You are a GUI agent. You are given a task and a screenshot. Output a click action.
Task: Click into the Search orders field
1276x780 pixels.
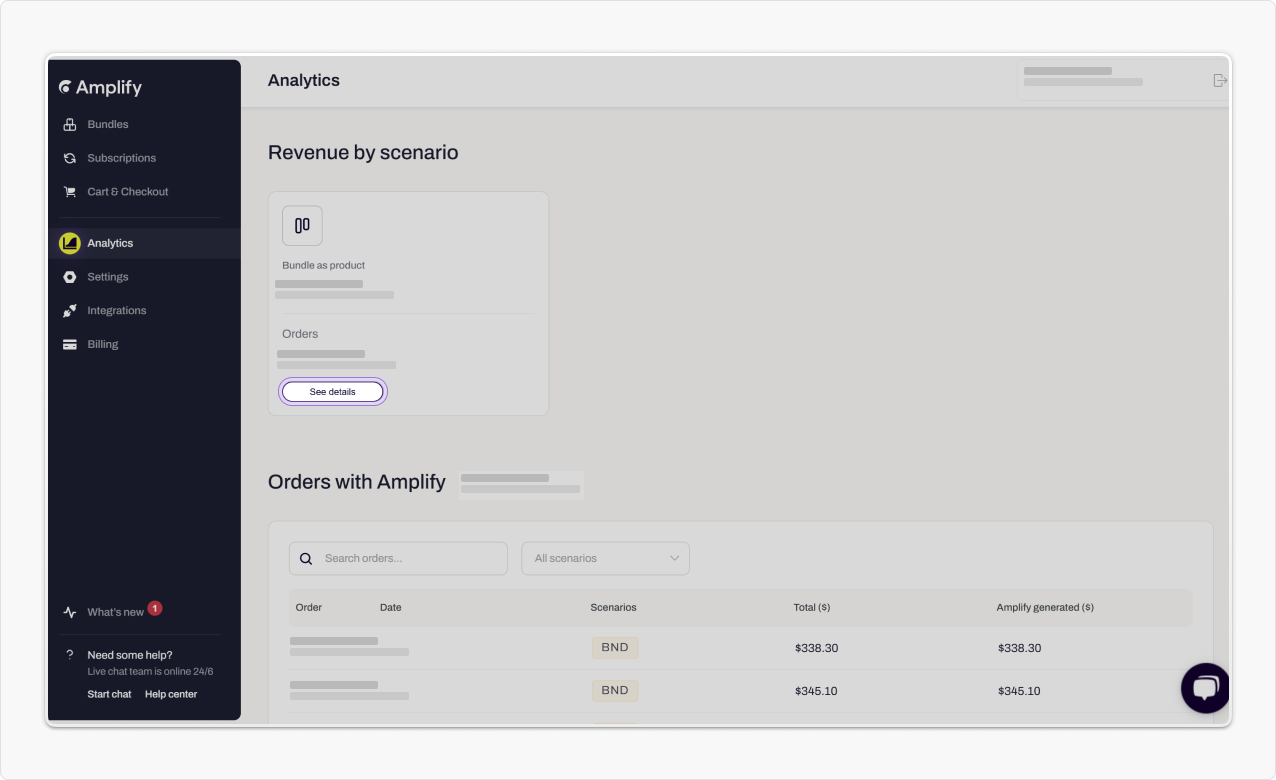coord(410,559)
